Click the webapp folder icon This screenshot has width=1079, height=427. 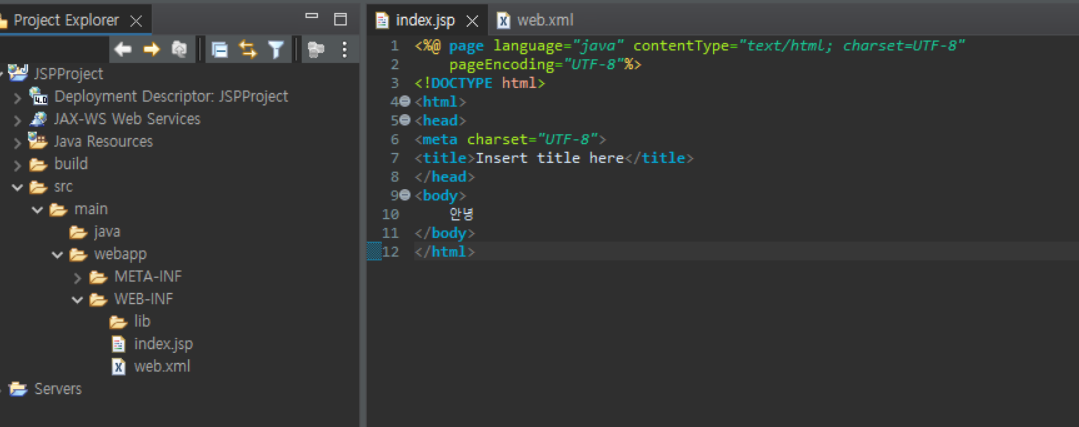[78, 255]
